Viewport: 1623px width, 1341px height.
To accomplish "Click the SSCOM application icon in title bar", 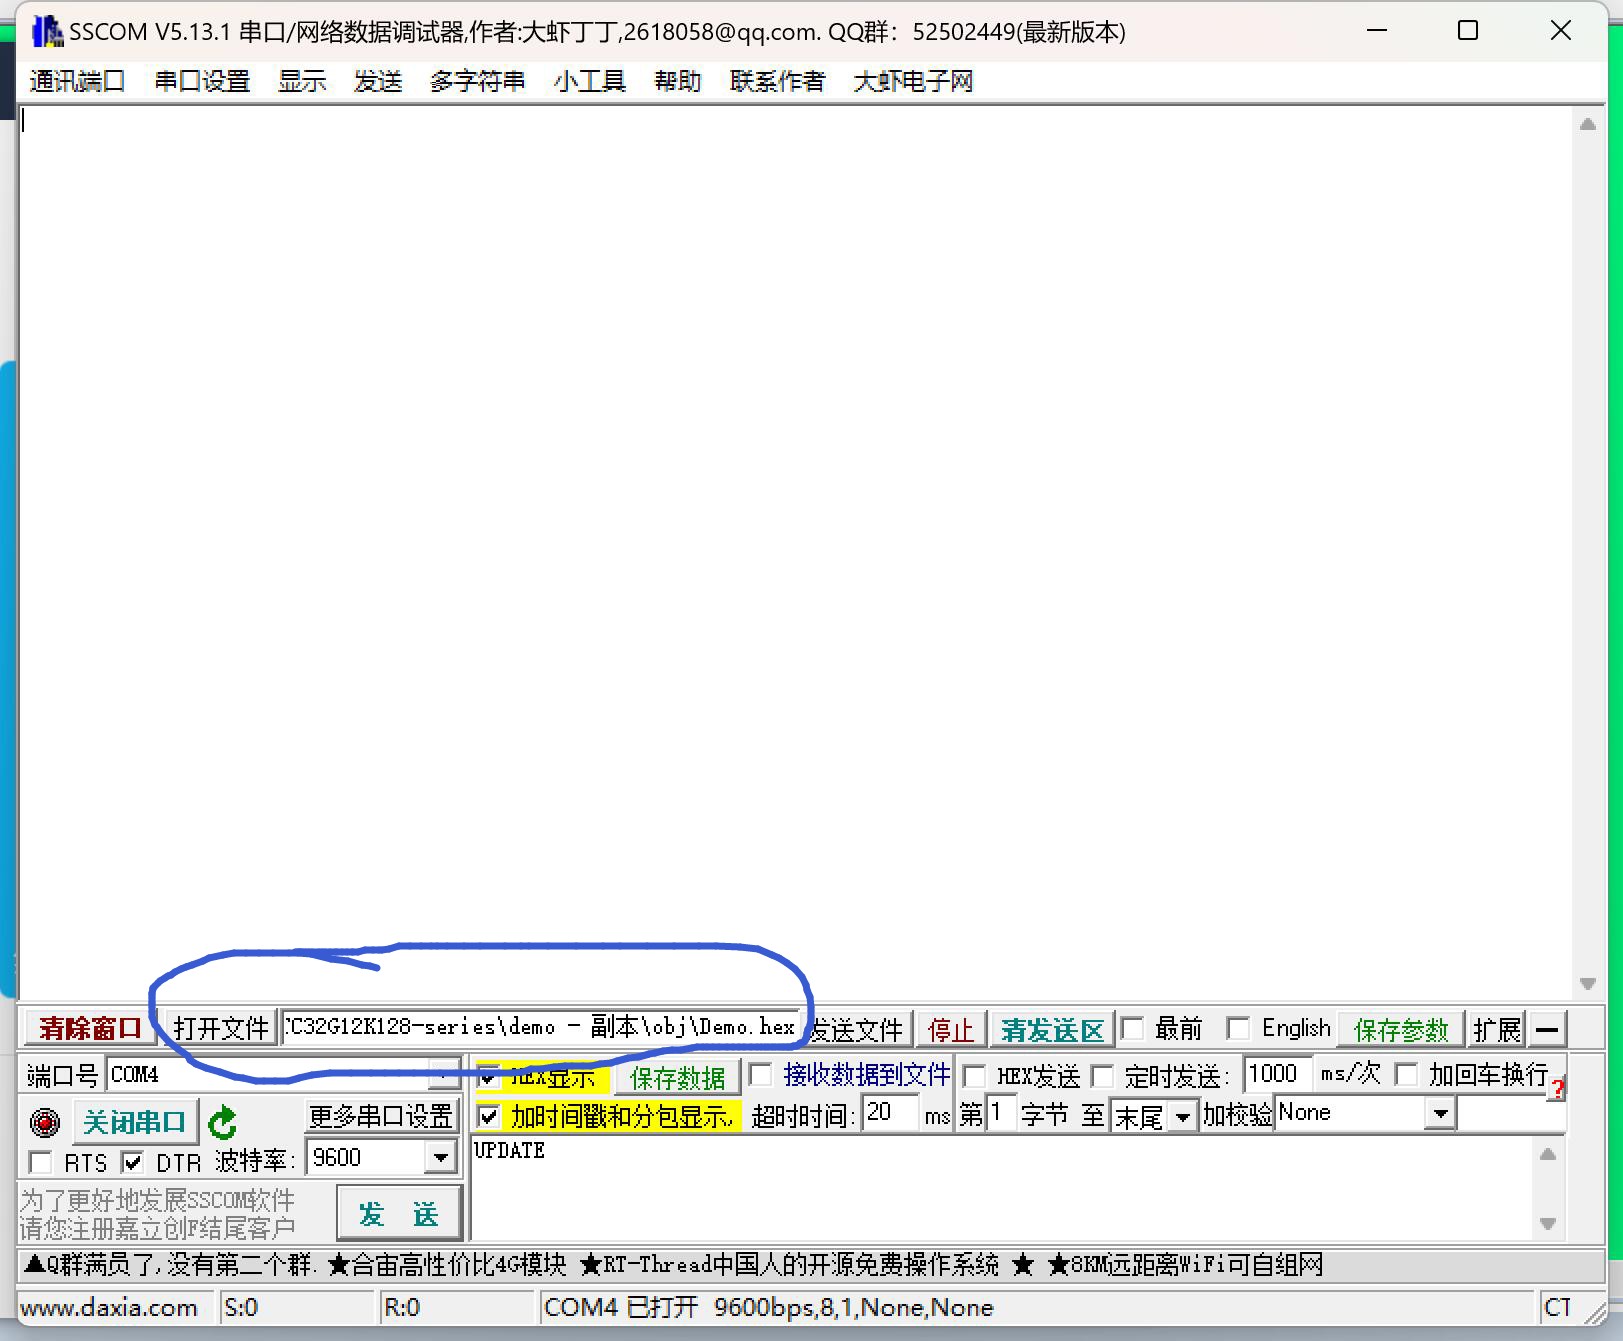I will tap(46, 31).
